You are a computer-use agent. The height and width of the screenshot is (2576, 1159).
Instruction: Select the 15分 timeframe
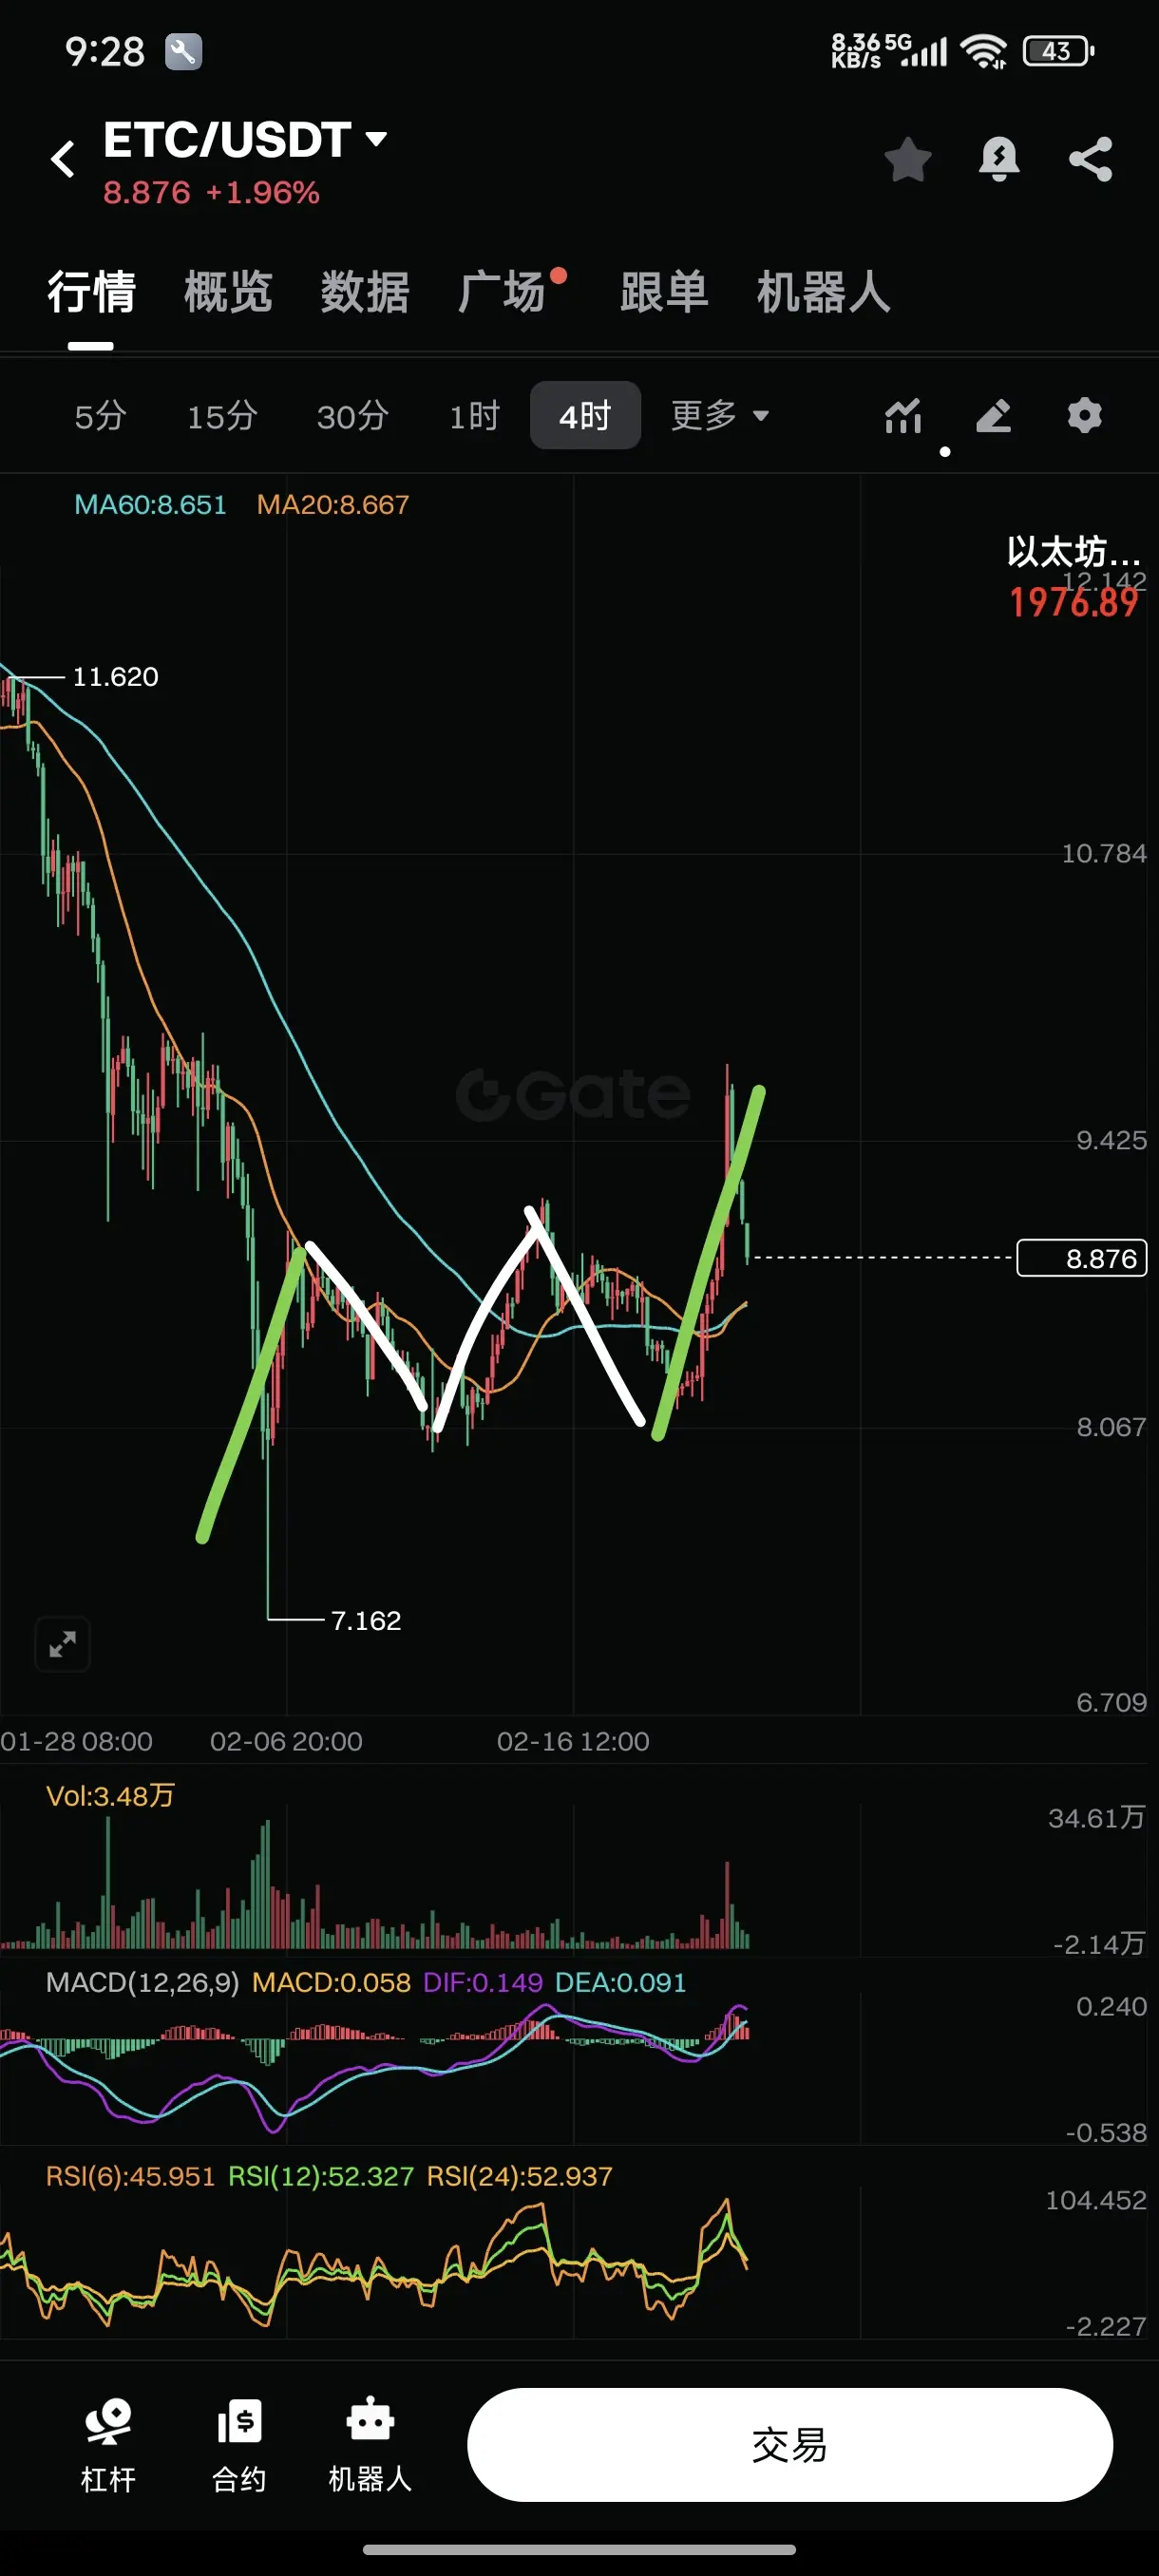pyautogui.click(x=222, y=416)
